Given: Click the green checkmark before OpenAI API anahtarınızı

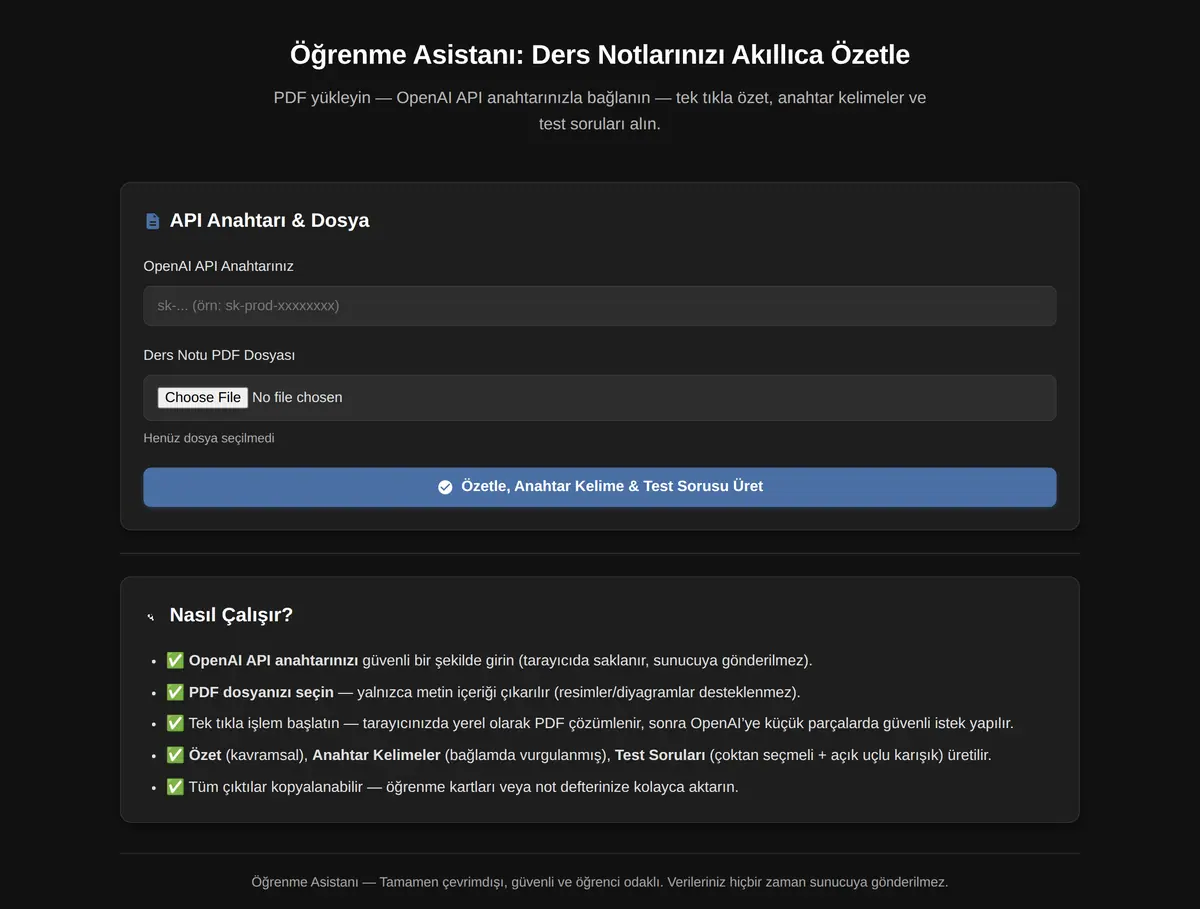Looking at the screenshot, I should click(x=175, y=660).
